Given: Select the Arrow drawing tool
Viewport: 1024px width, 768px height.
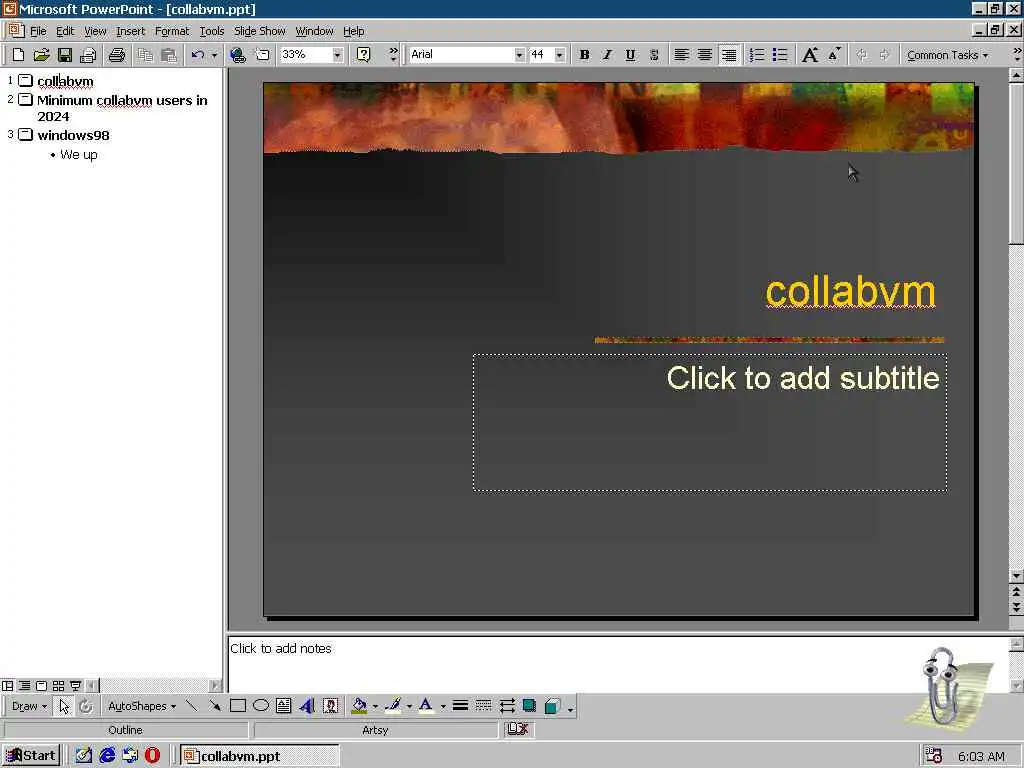Looking at the screenshot, I should 214,706.
